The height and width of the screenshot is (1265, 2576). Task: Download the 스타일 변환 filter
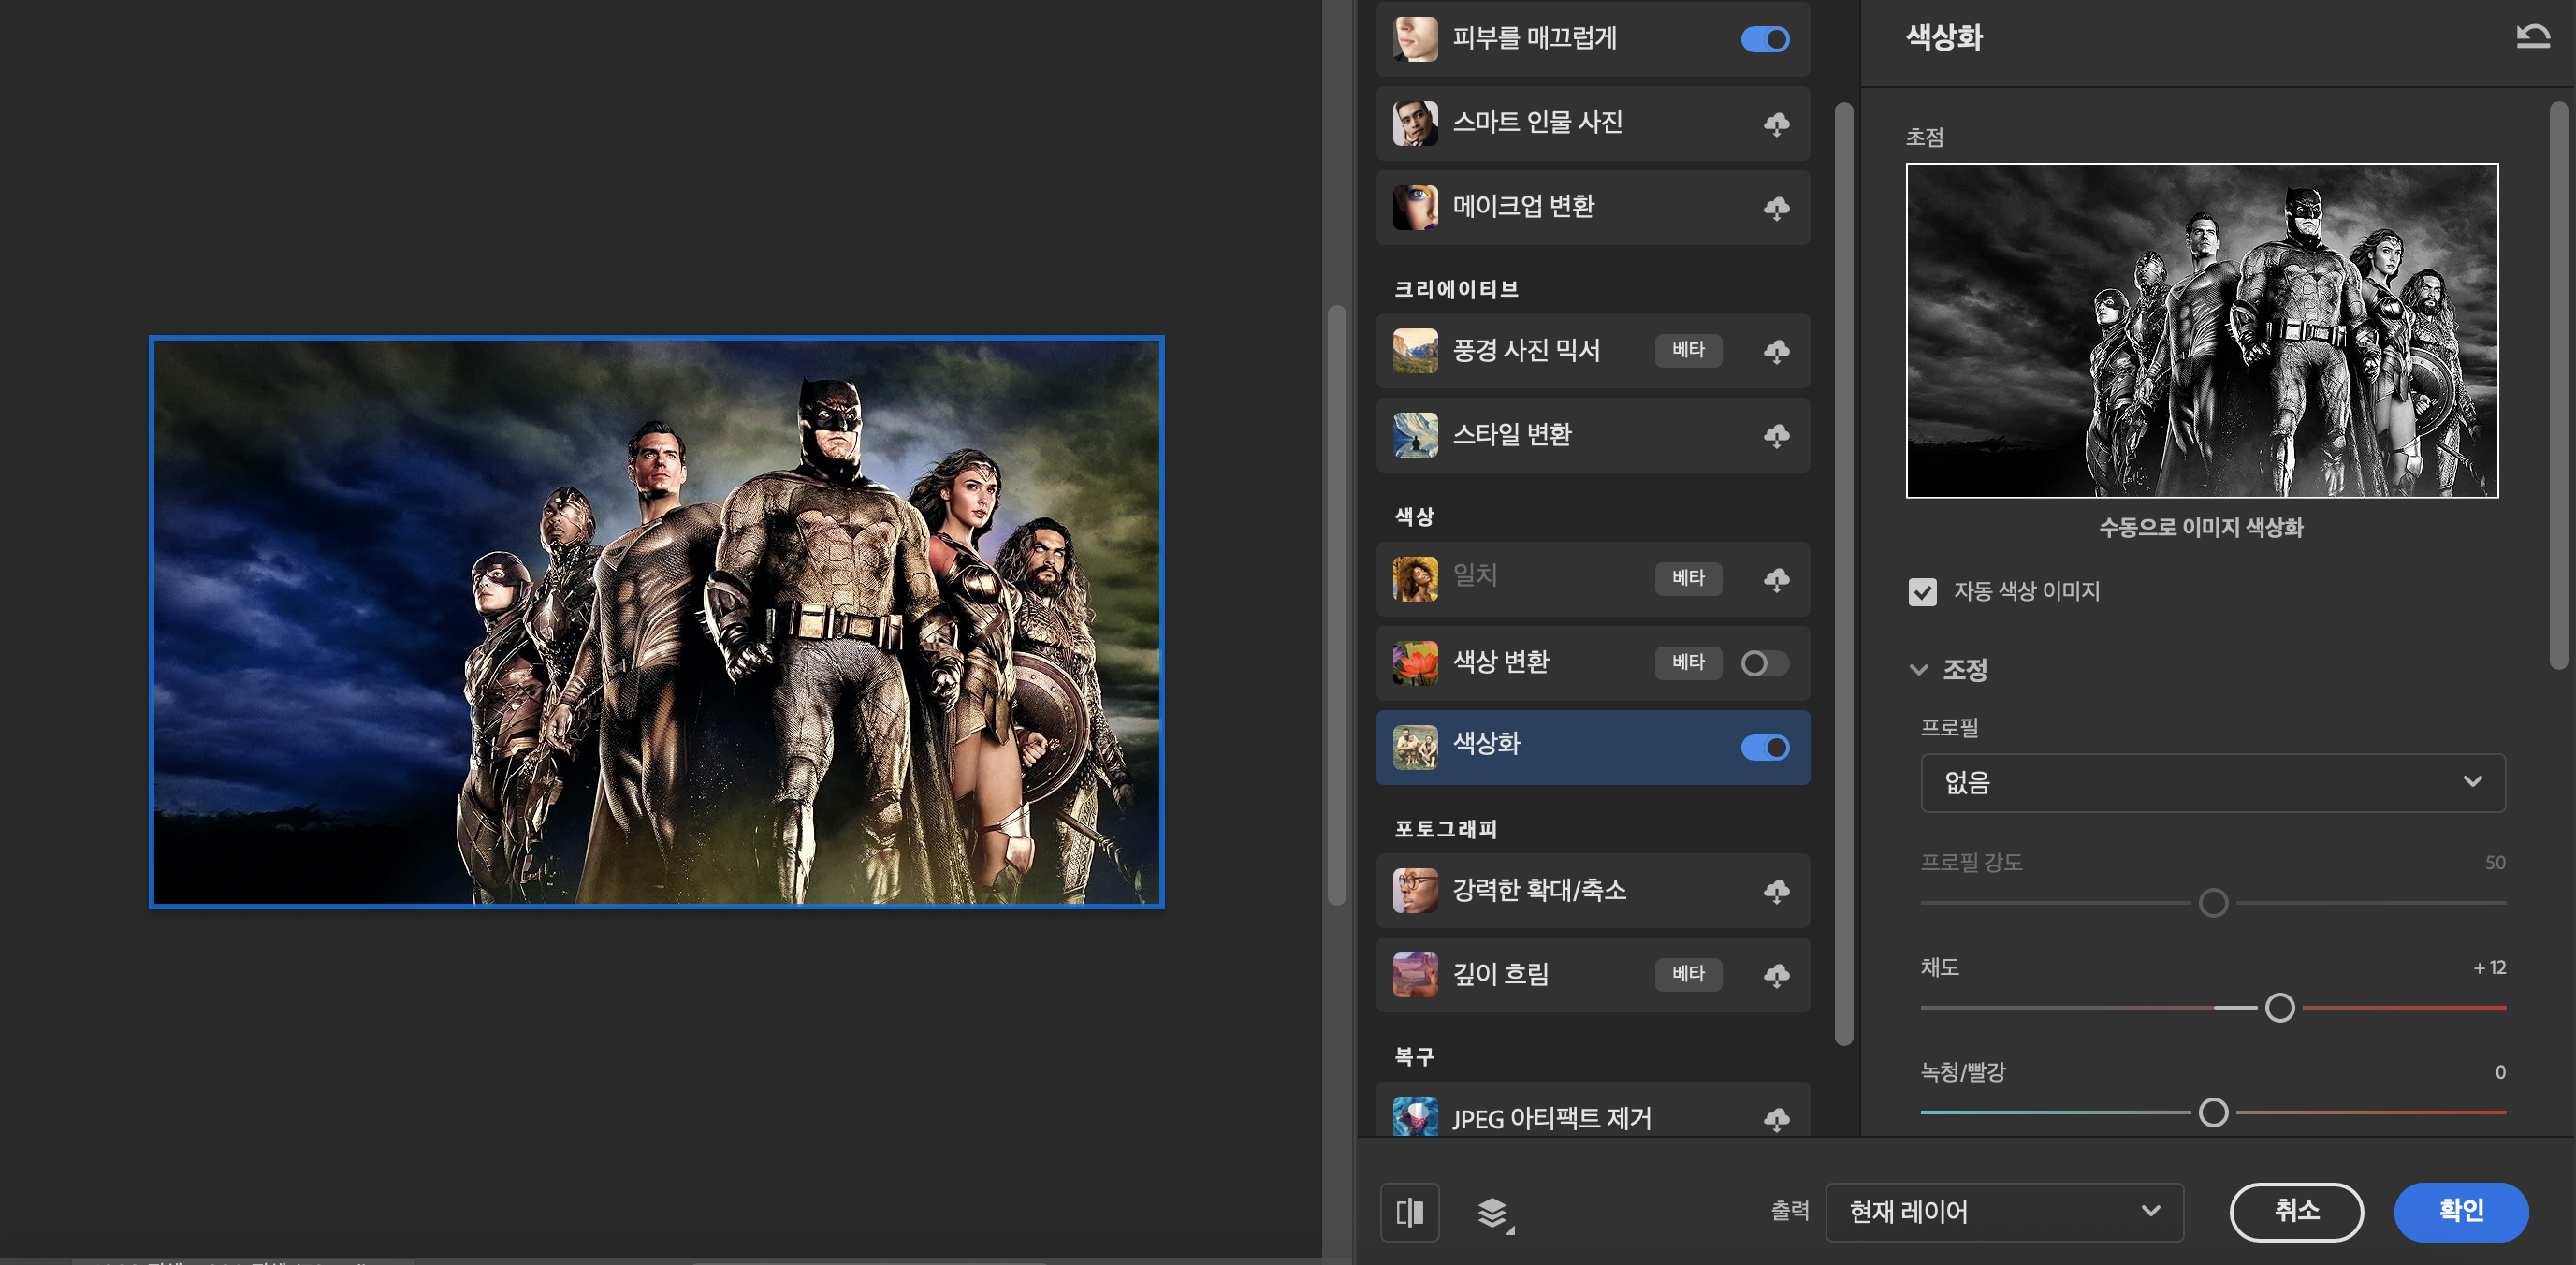coord(1776,436)
